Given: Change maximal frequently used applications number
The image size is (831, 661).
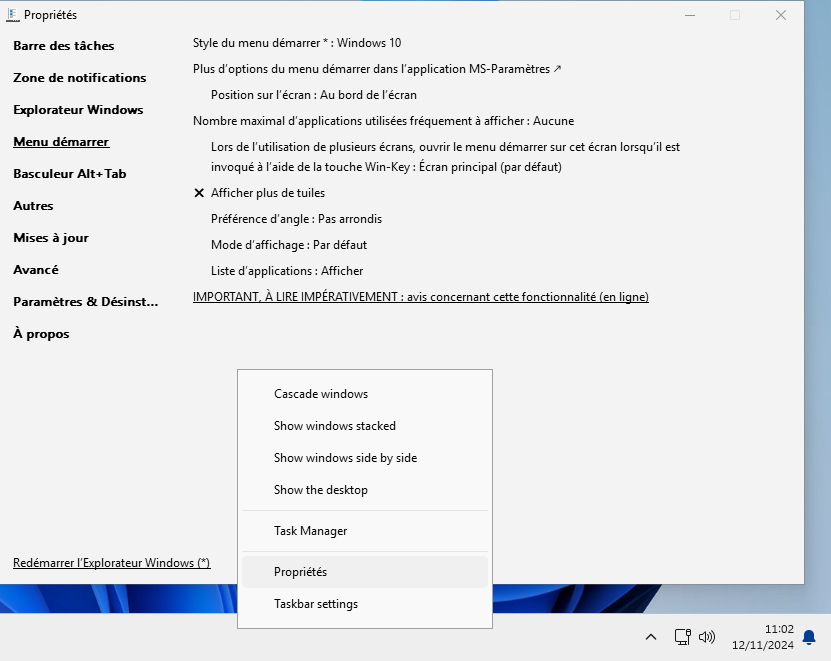Looking at the screenshot, I should (x=383, y=121).
